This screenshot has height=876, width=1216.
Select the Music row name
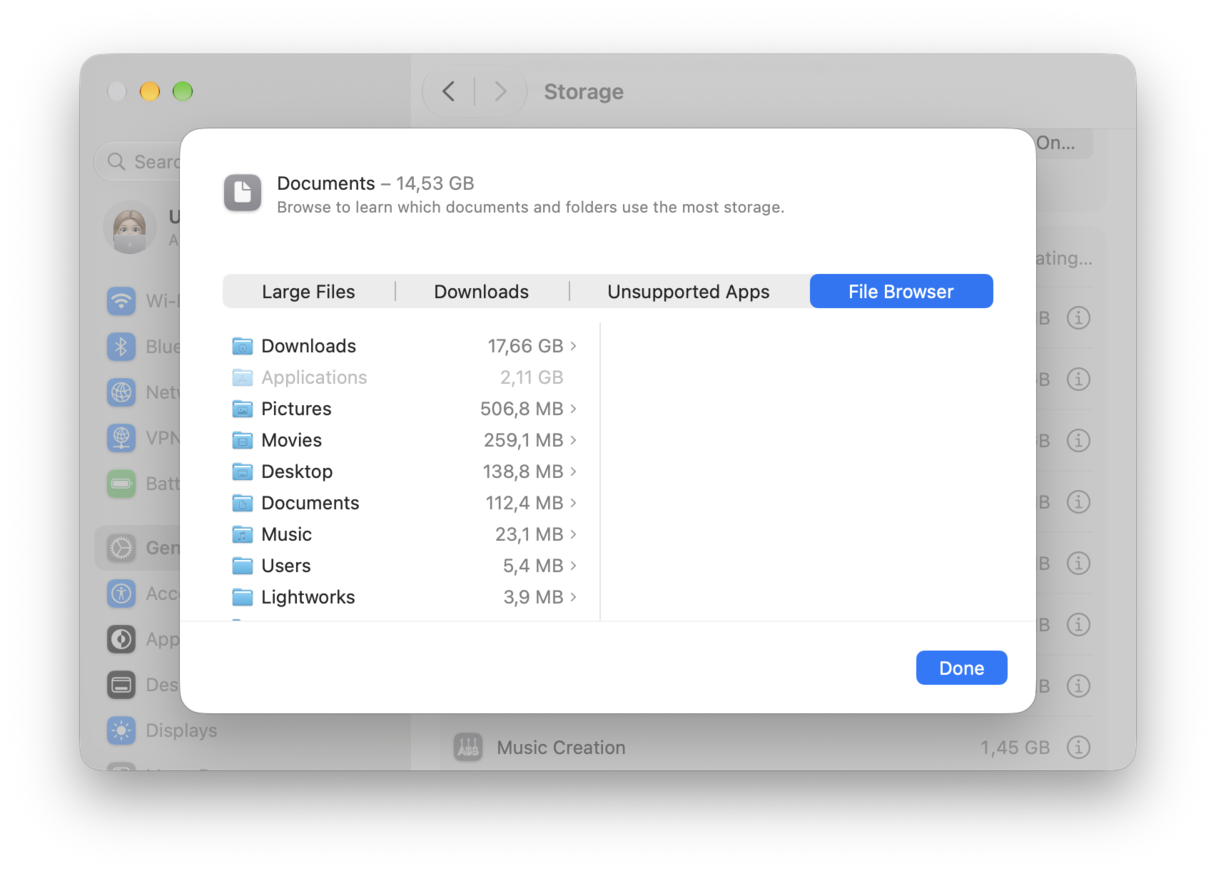[286, 534]
